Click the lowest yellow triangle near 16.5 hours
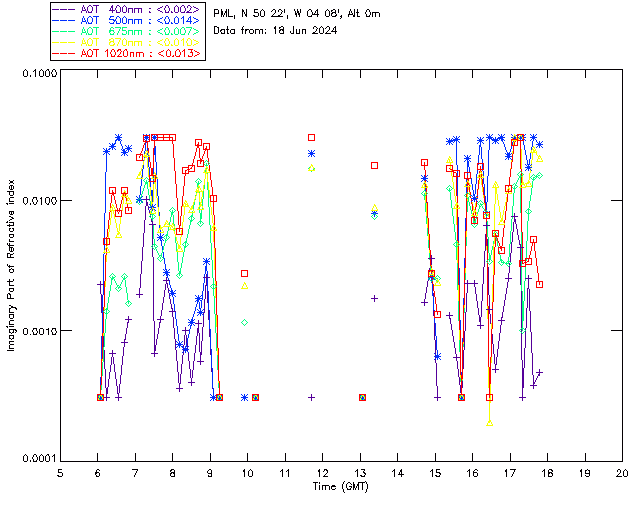 490,423
